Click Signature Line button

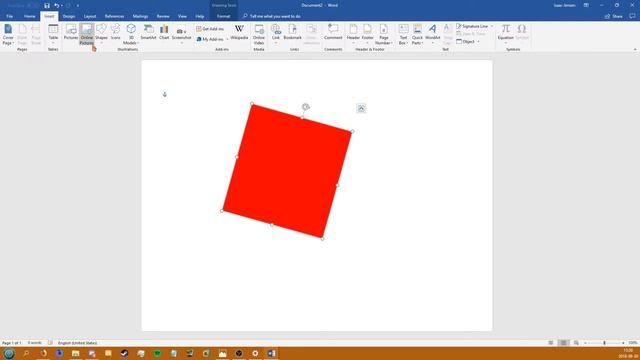click(x=472, y=26)
